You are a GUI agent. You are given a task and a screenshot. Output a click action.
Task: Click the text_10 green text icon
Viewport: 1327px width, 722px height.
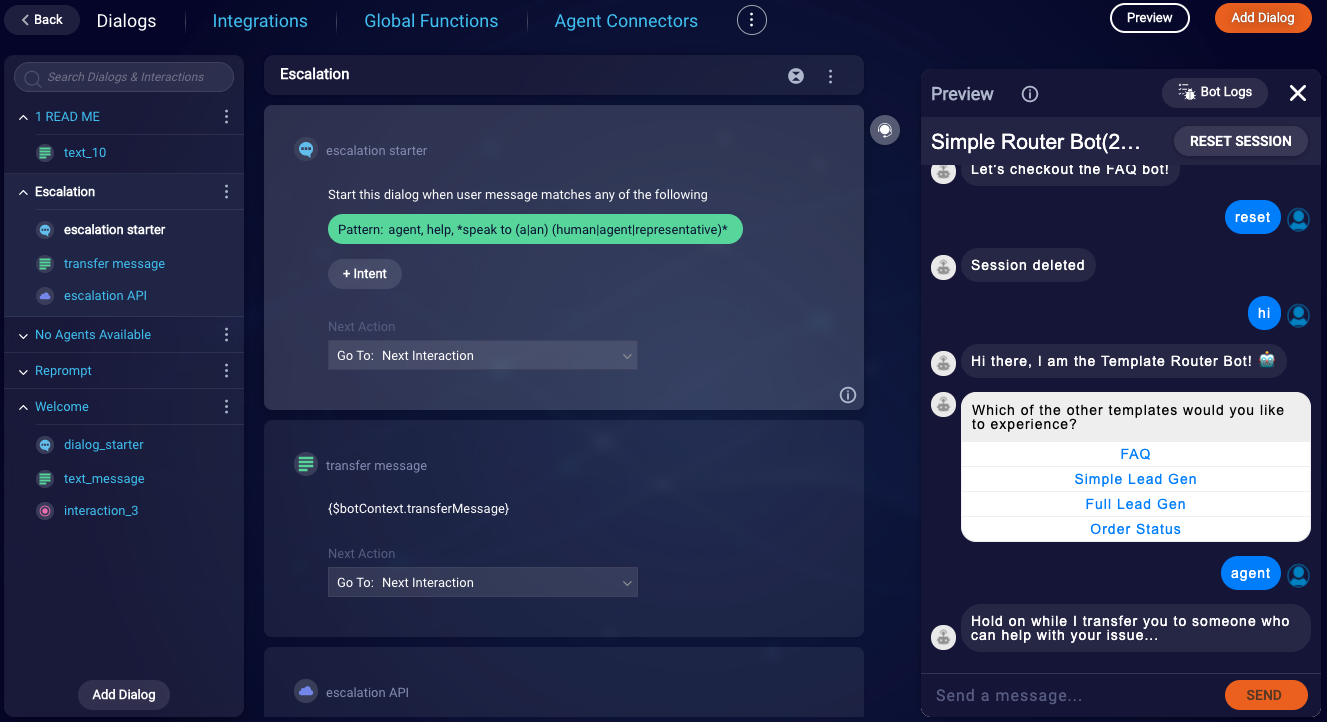point(44,153)
